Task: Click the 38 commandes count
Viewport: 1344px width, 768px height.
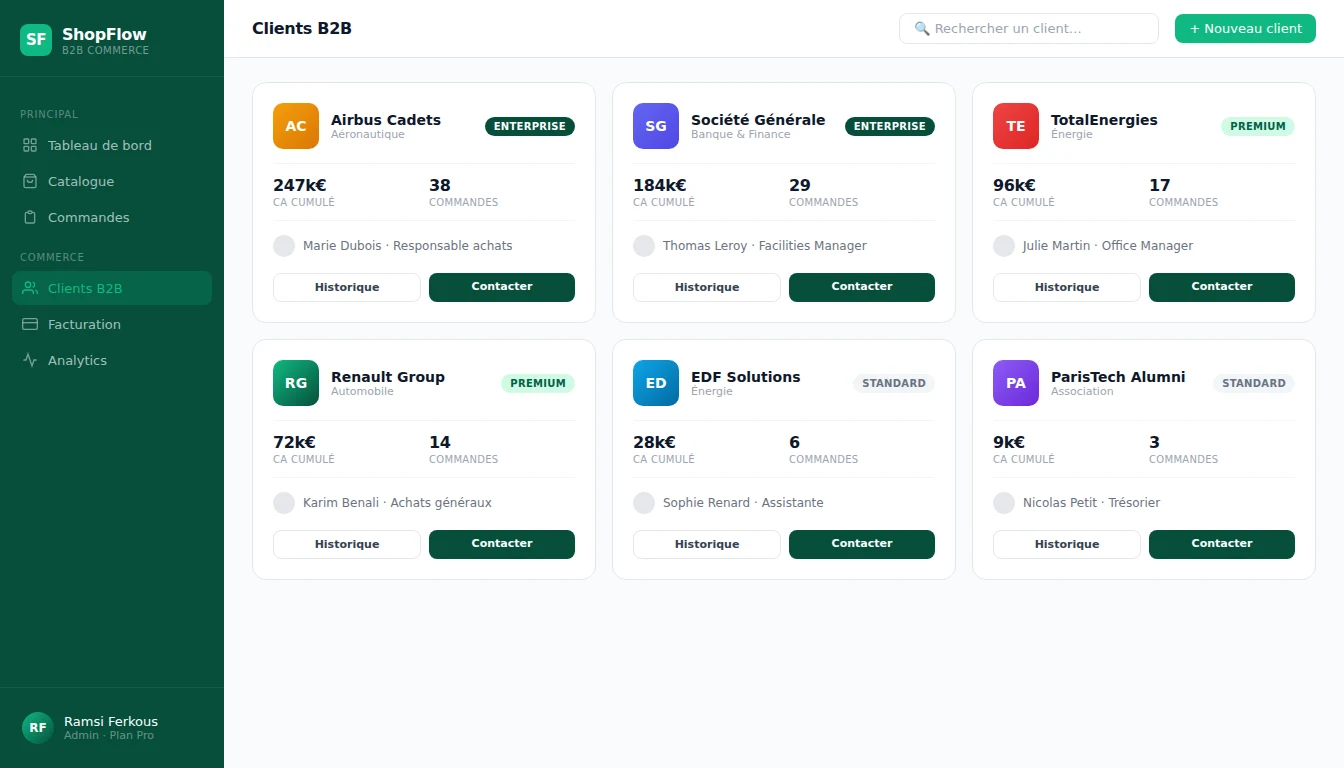Action: [x=440, y=185]
